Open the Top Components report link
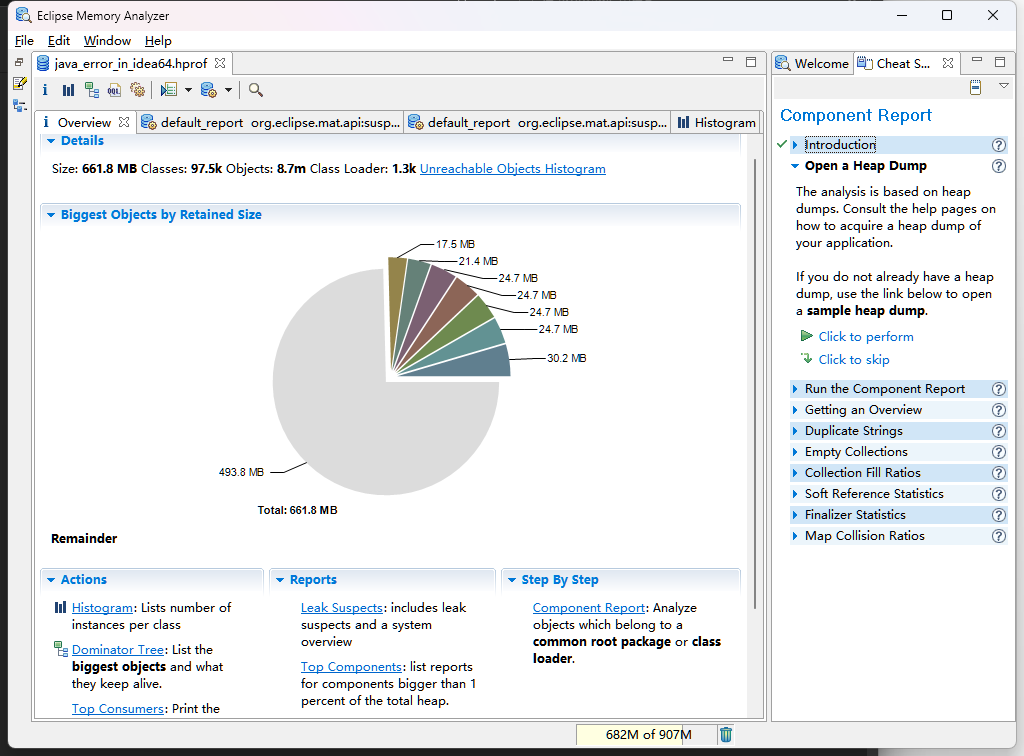This screenshot has height=756, width=1024. pyautogui.click(x=351, y=667)
